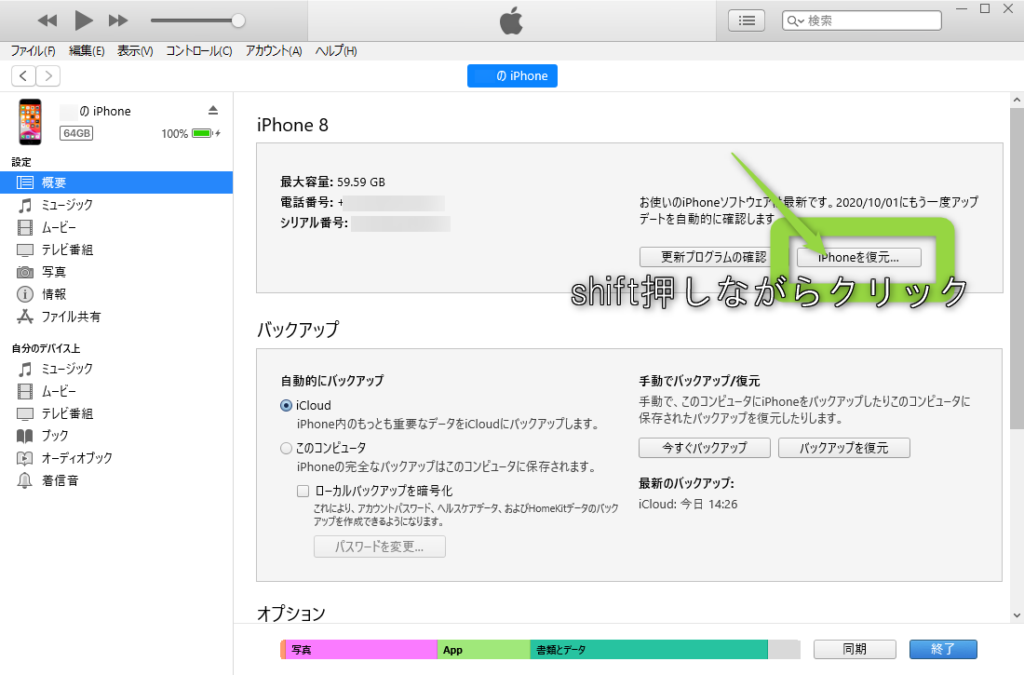The image size is (1024, 675).
Task: Open the 表示(V) menu
Action: (135, 51)
